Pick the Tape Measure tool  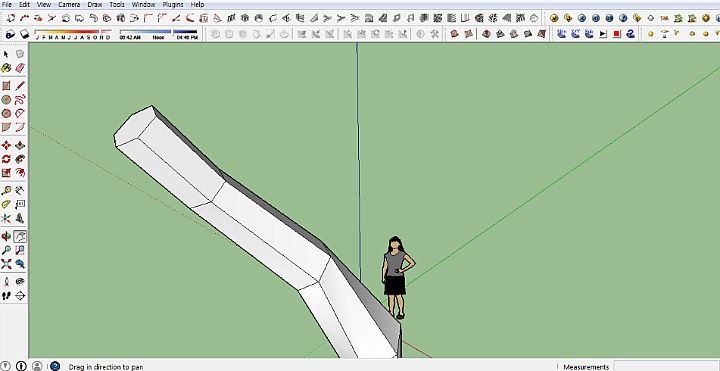(x=6, y=191)
